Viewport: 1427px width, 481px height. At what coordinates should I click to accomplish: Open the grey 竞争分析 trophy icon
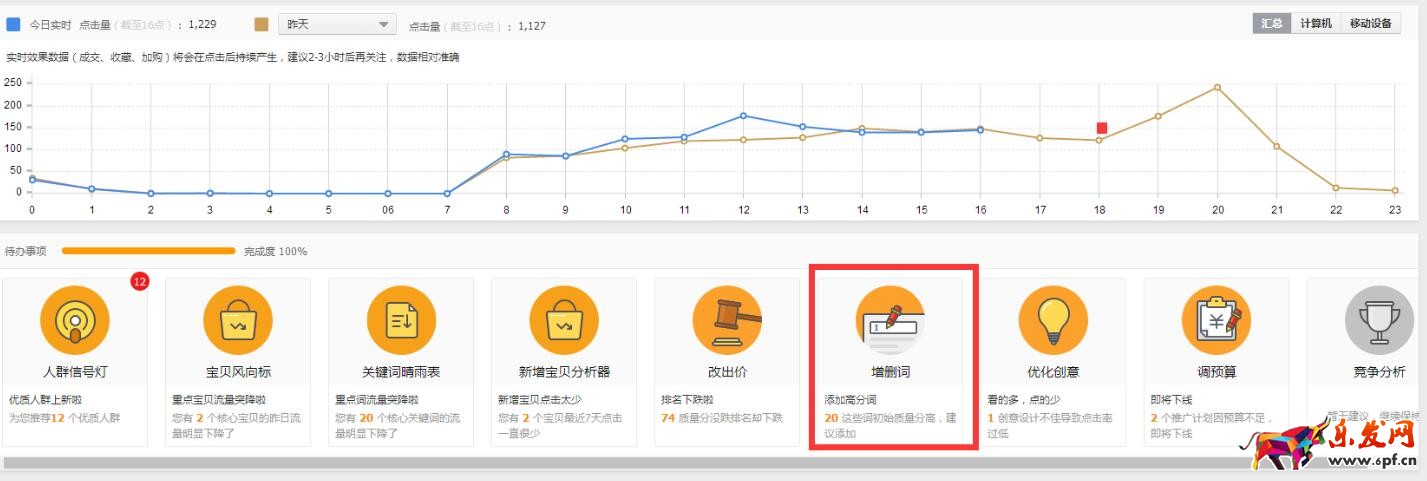[x=1379, y=320]
